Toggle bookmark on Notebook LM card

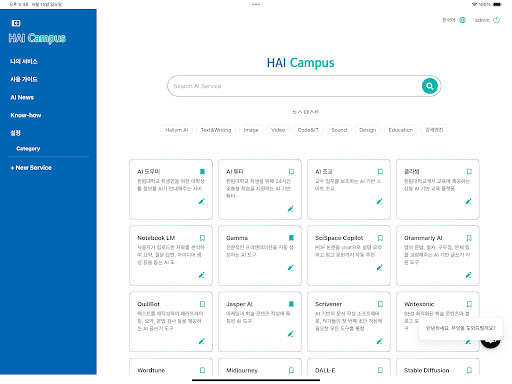pyautogui.click(x=202, y=238)
